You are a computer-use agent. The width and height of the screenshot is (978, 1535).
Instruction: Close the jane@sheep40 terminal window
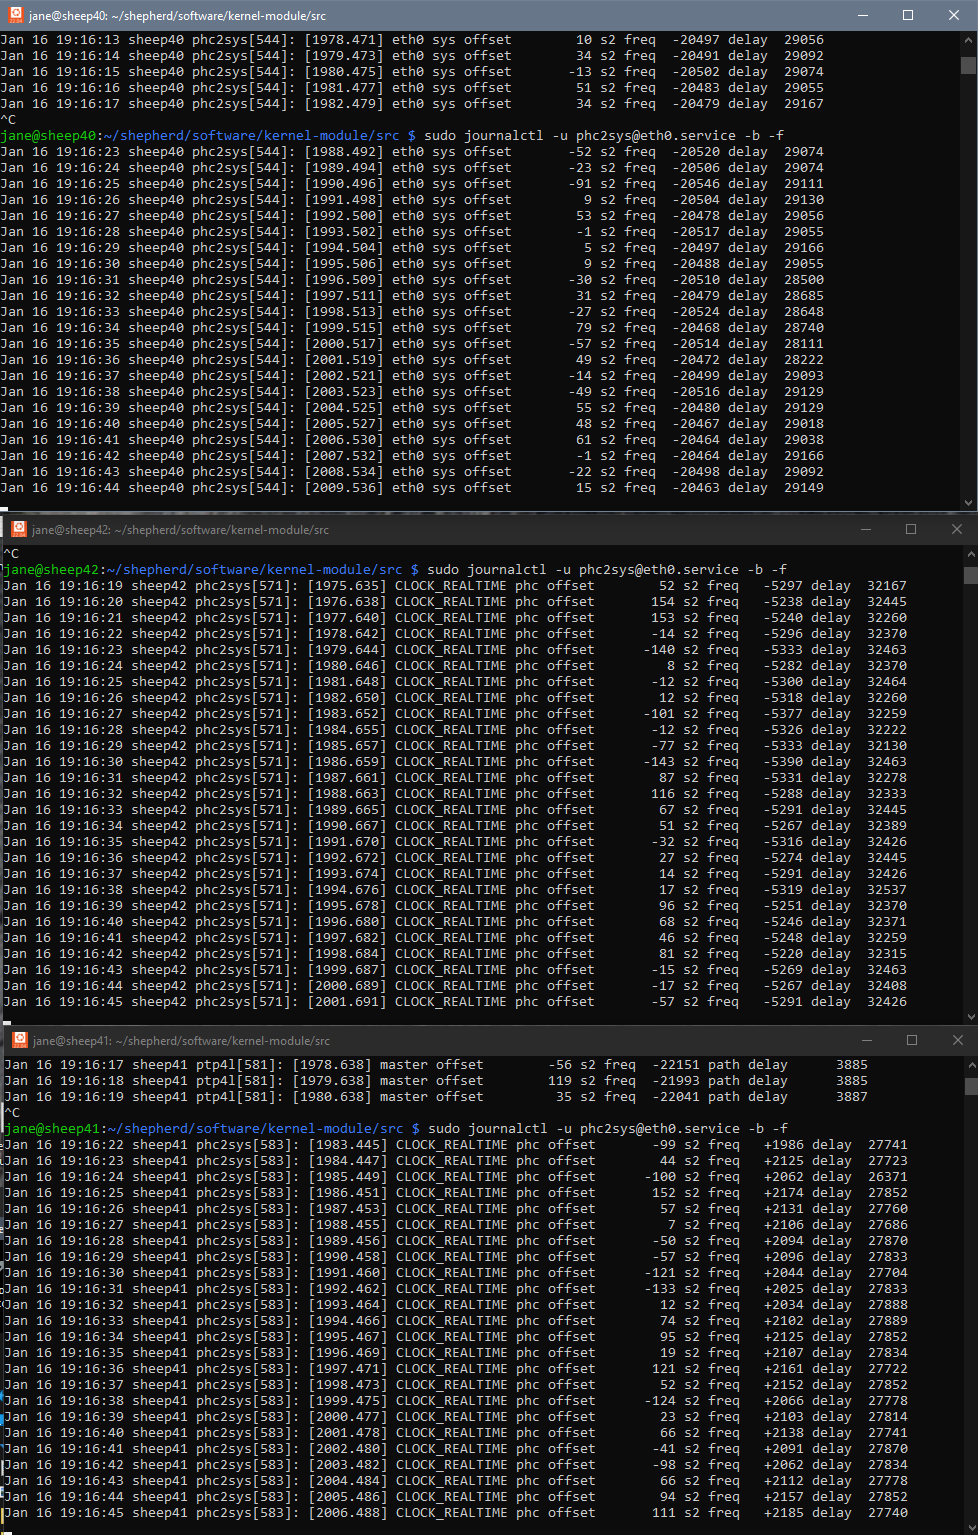tap(954, 15)
